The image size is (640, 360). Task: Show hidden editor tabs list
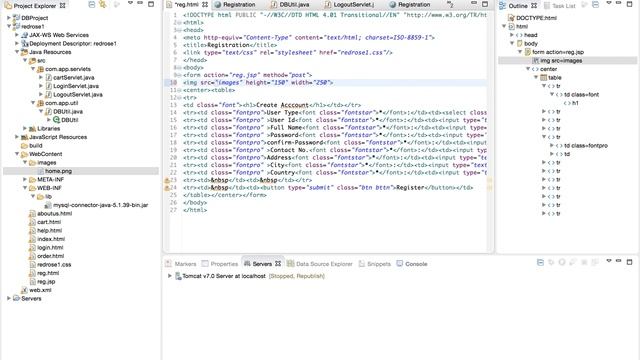point(450,4)
